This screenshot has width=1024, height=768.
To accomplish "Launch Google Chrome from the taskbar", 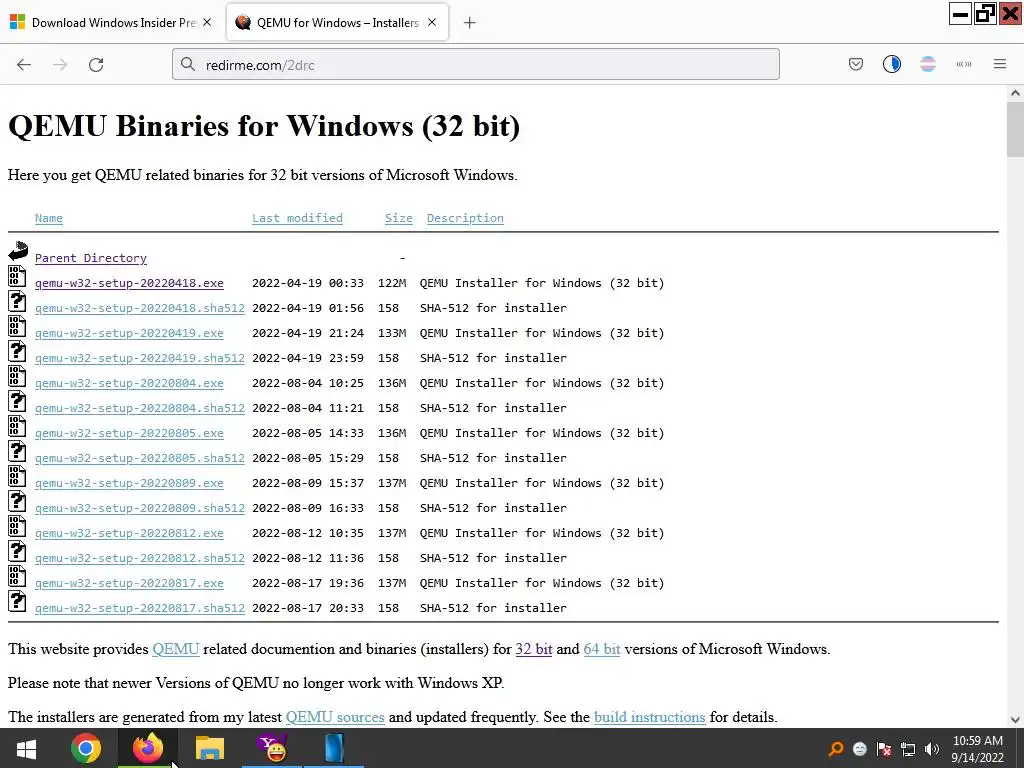I will [x=86, y=748].
